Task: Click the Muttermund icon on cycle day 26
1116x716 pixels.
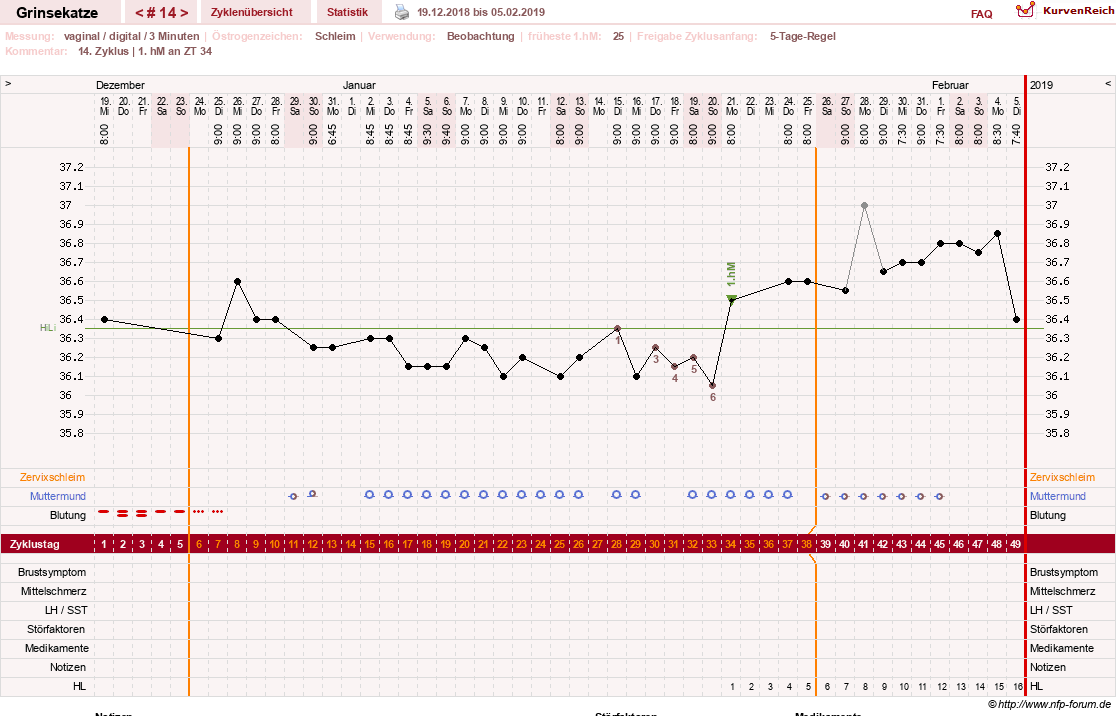Action: 579,495
